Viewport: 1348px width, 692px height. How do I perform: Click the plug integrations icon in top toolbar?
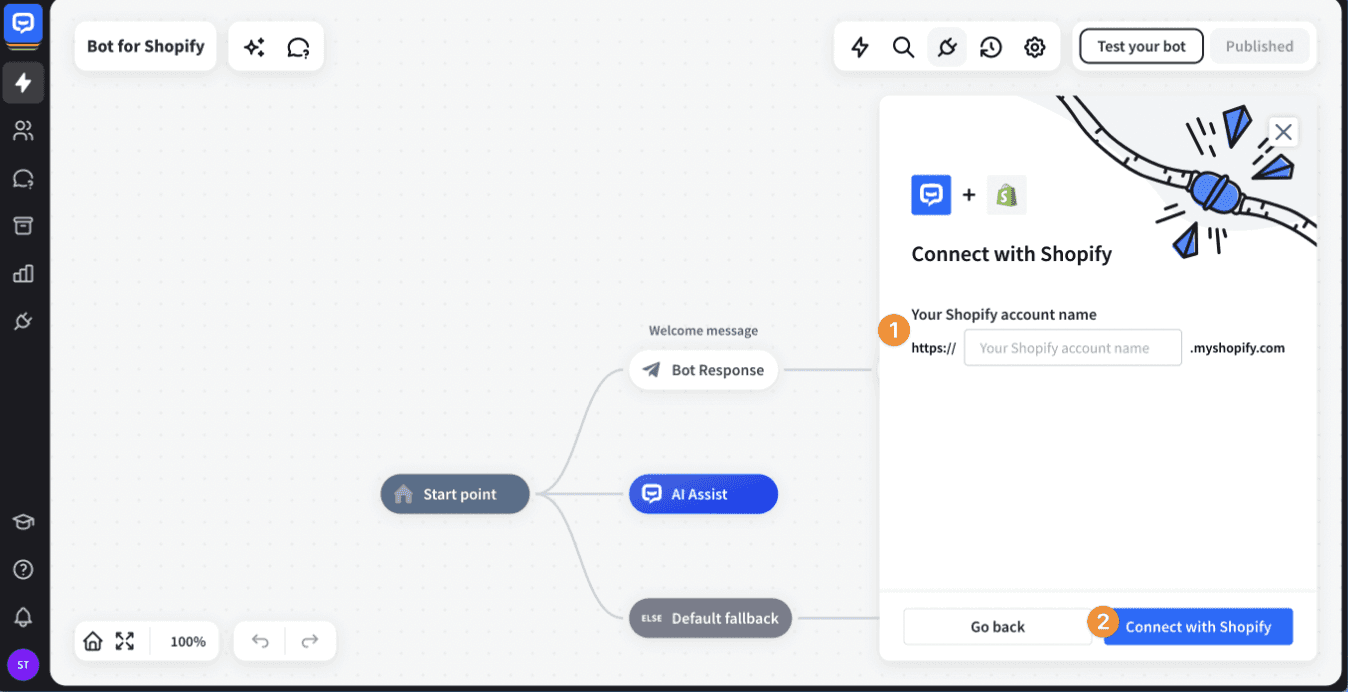tap(947, 47)
